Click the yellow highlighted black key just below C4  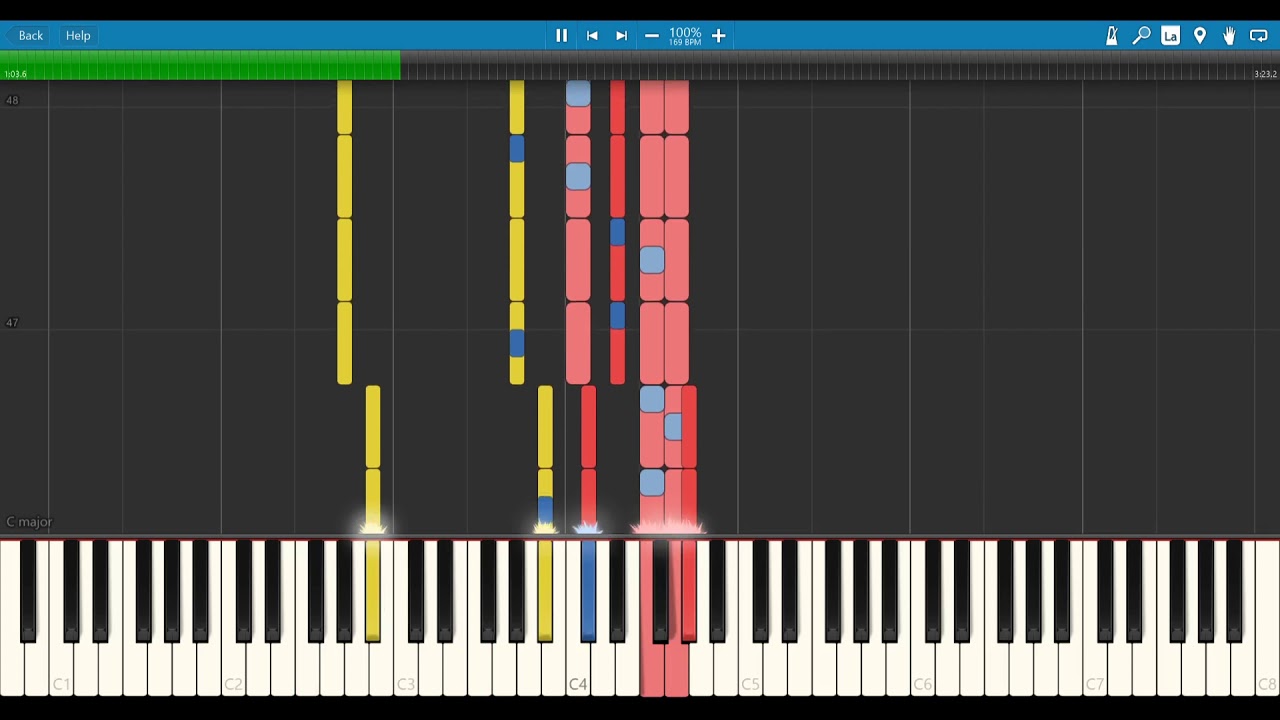click(x=545, y=590)
